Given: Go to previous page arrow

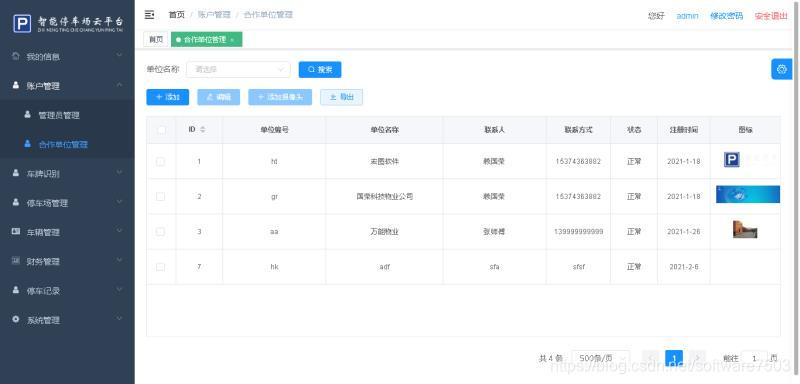Looking at the screenshot, I should tap(651, 359).
